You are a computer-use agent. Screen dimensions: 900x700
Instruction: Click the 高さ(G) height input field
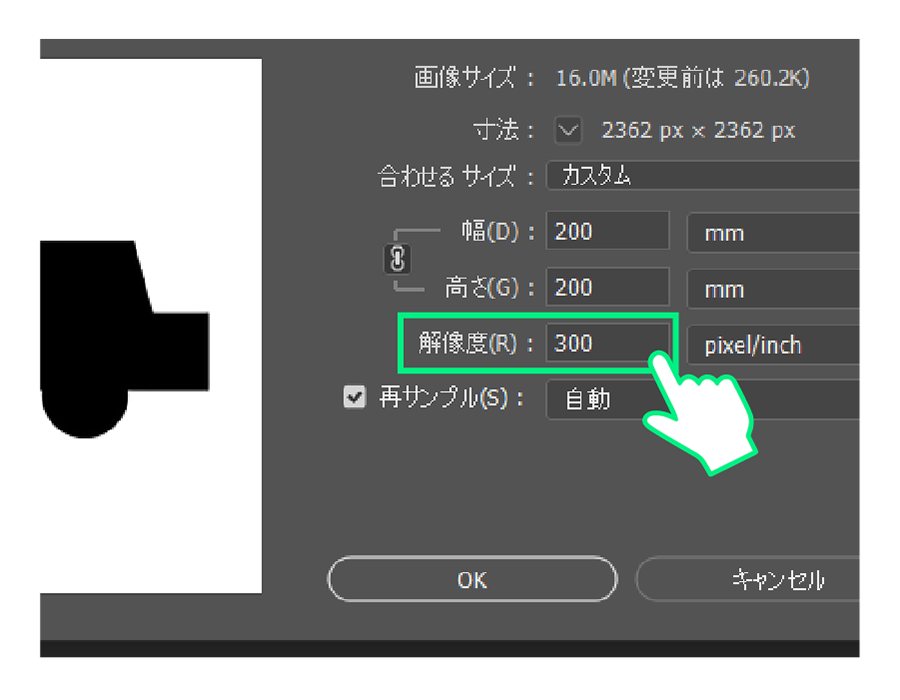pyautogui.click(x=607, y=287)
